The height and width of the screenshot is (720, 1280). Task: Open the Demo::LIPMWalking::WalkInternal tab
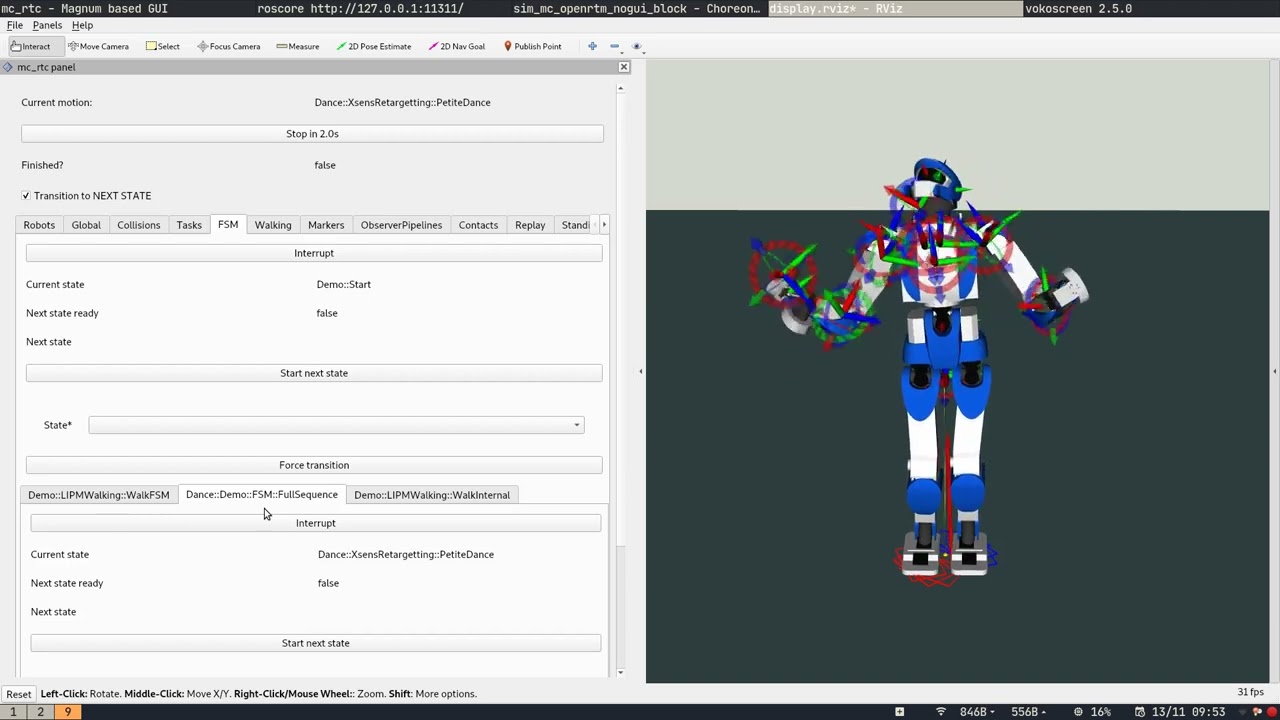[x=432, y=495]
